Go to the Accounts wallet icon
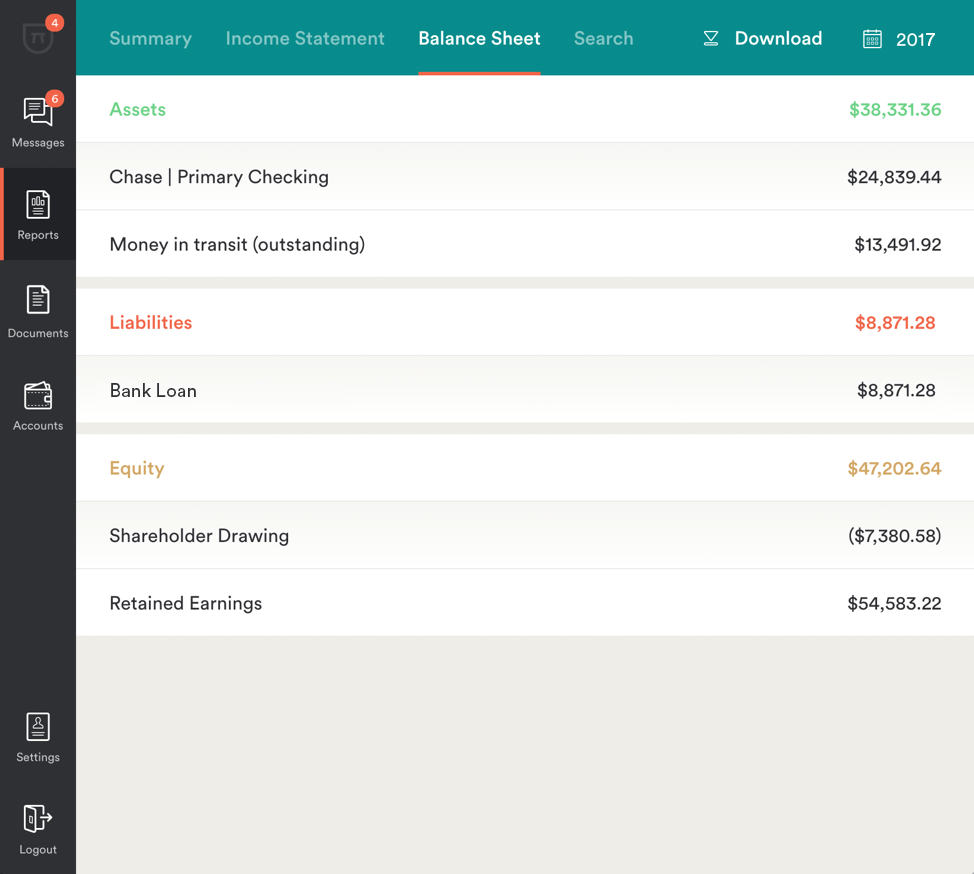The image size is (974, 874). click(x=38, y=396)
